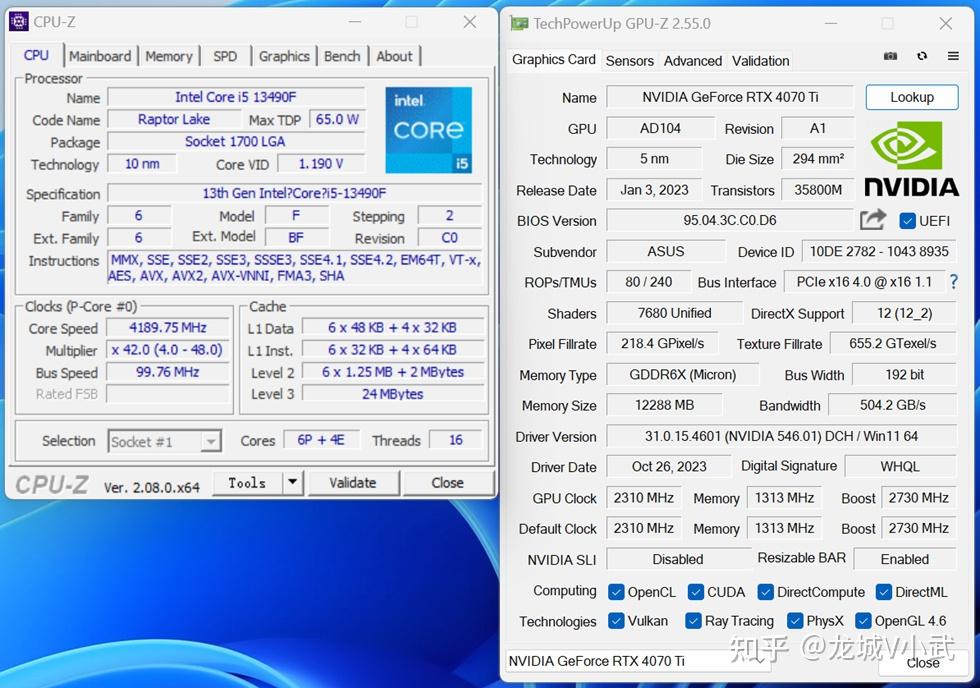Toggle the UEFI checkbox
Viewport: 980px width, 688px height.
pos(908,221)
